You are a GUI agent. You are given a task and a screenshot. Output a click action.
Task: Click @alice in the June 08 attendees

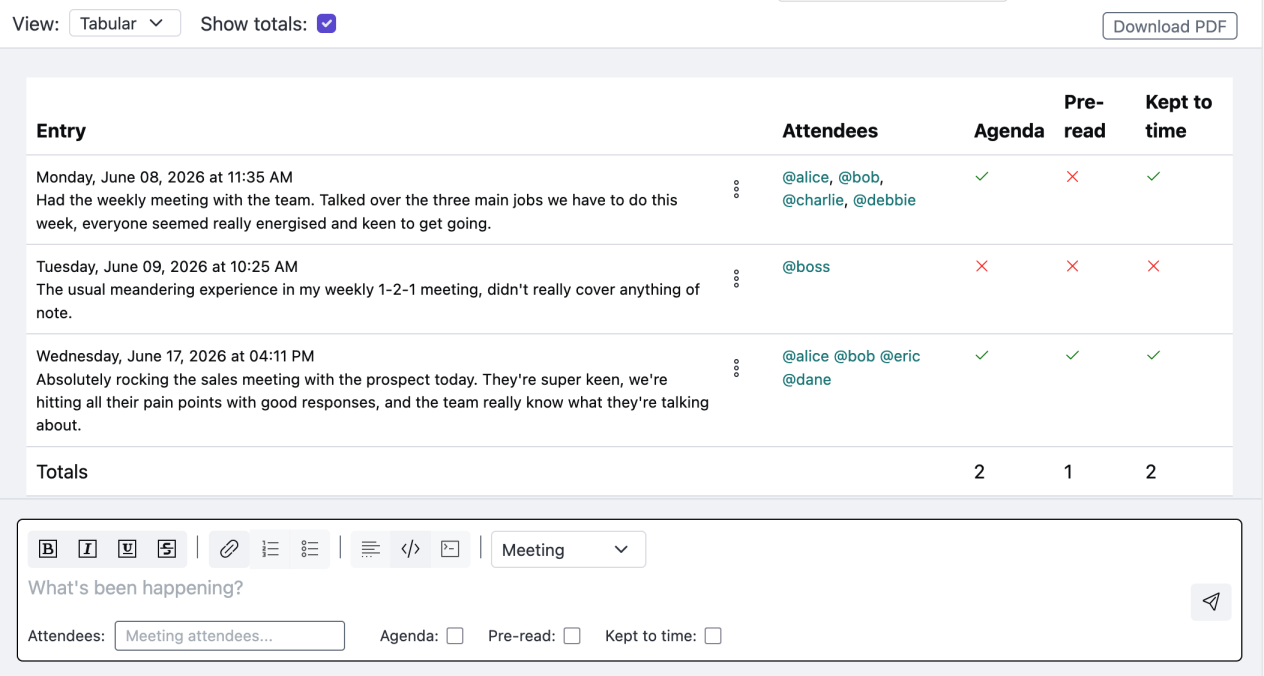805,177
